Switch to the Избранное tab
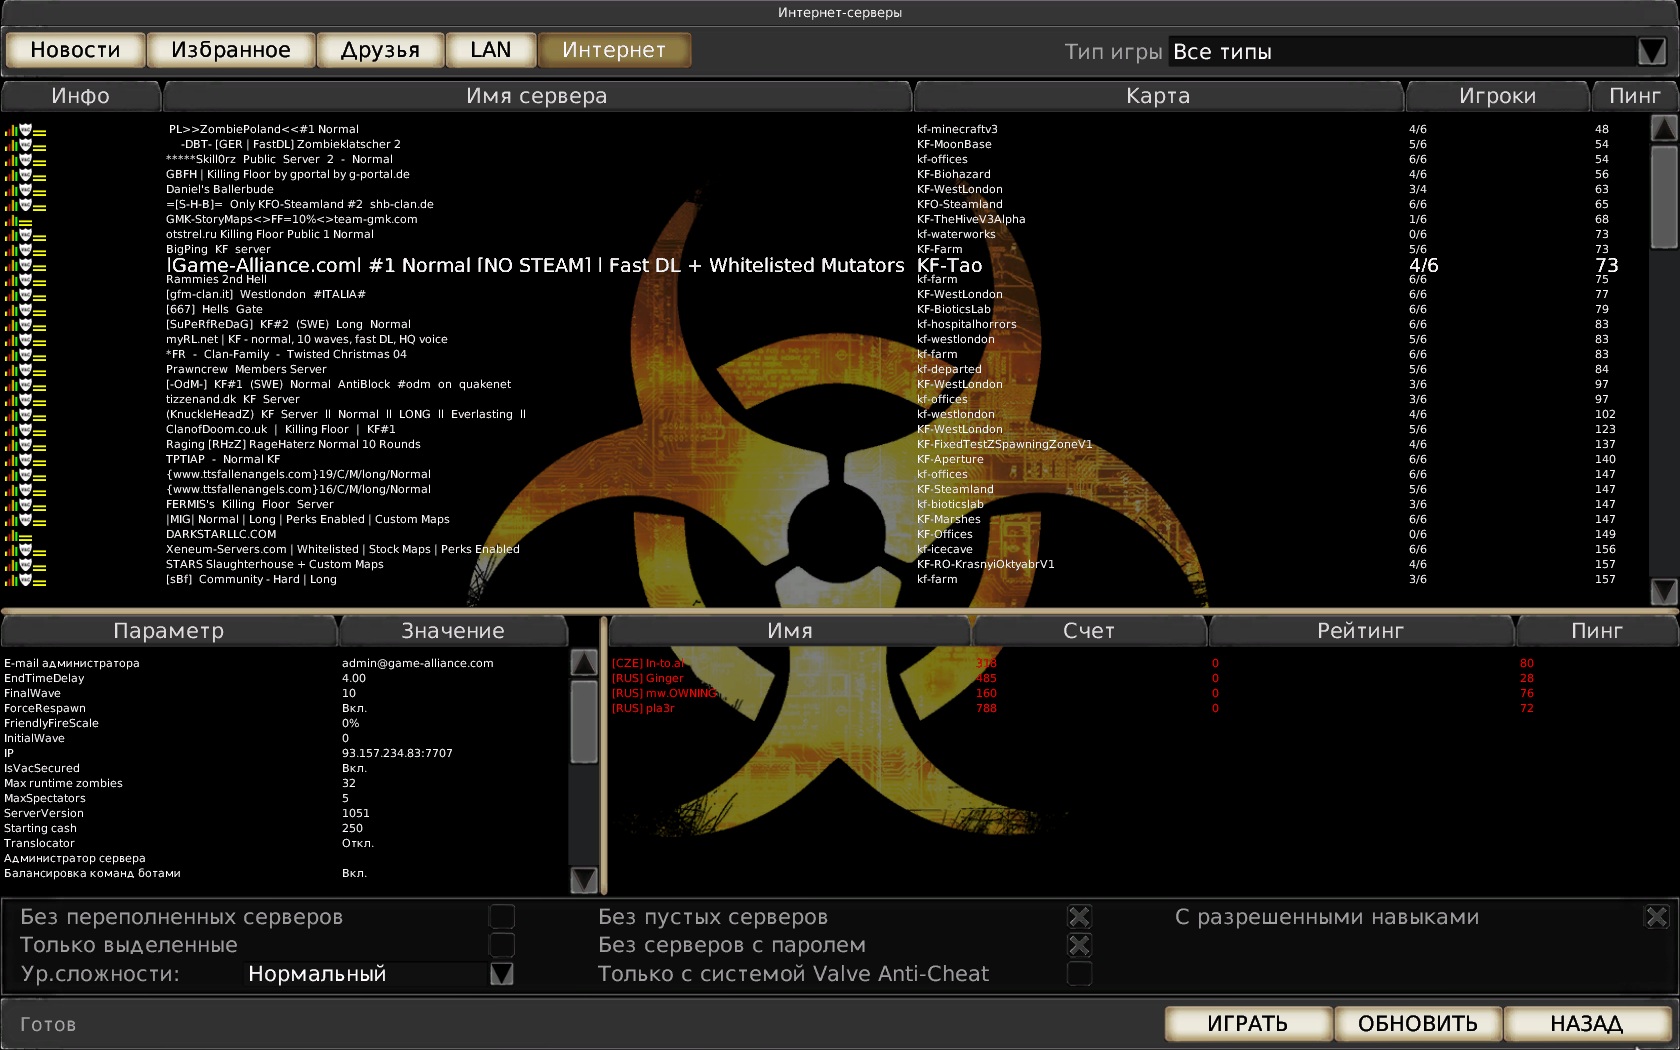Screen dimensions: 1680x1050 (x=231, y=50)
